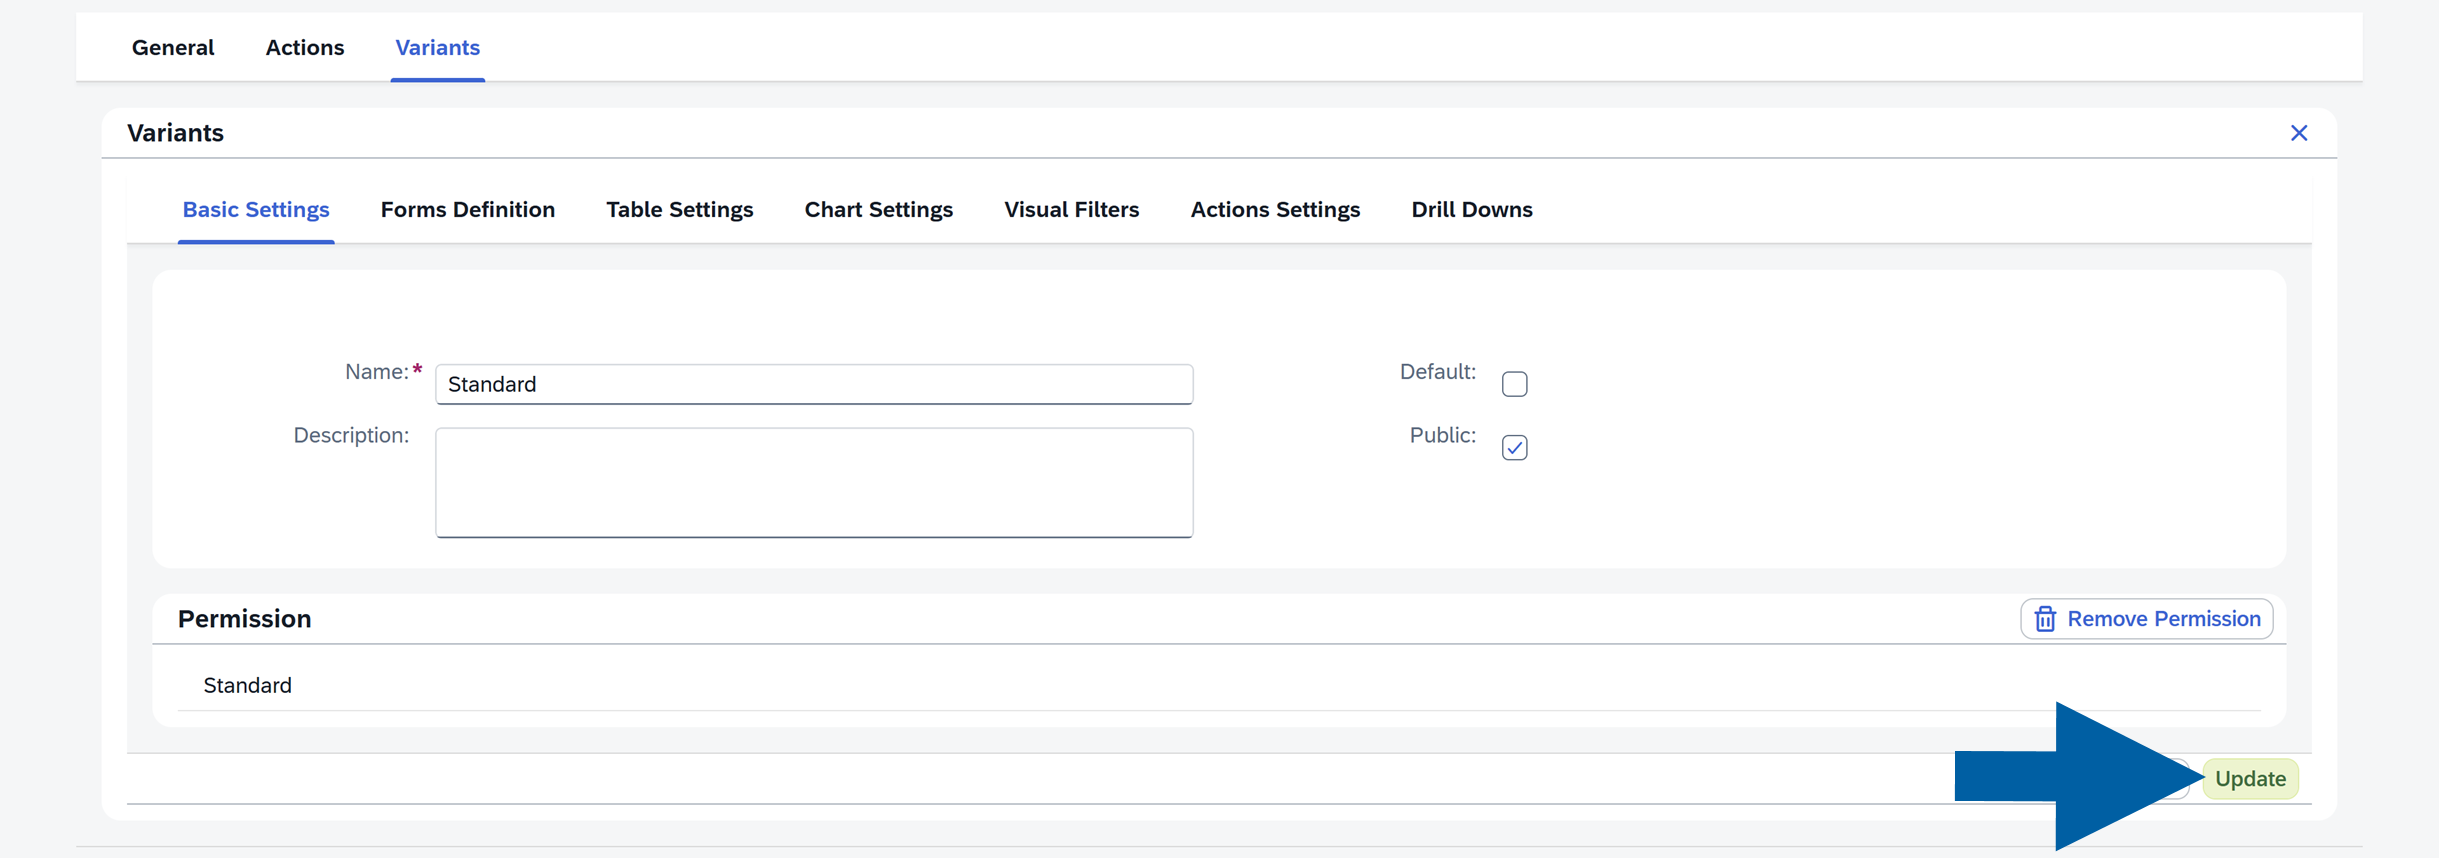Click the trash can icon in Remove Permission

2045,619
